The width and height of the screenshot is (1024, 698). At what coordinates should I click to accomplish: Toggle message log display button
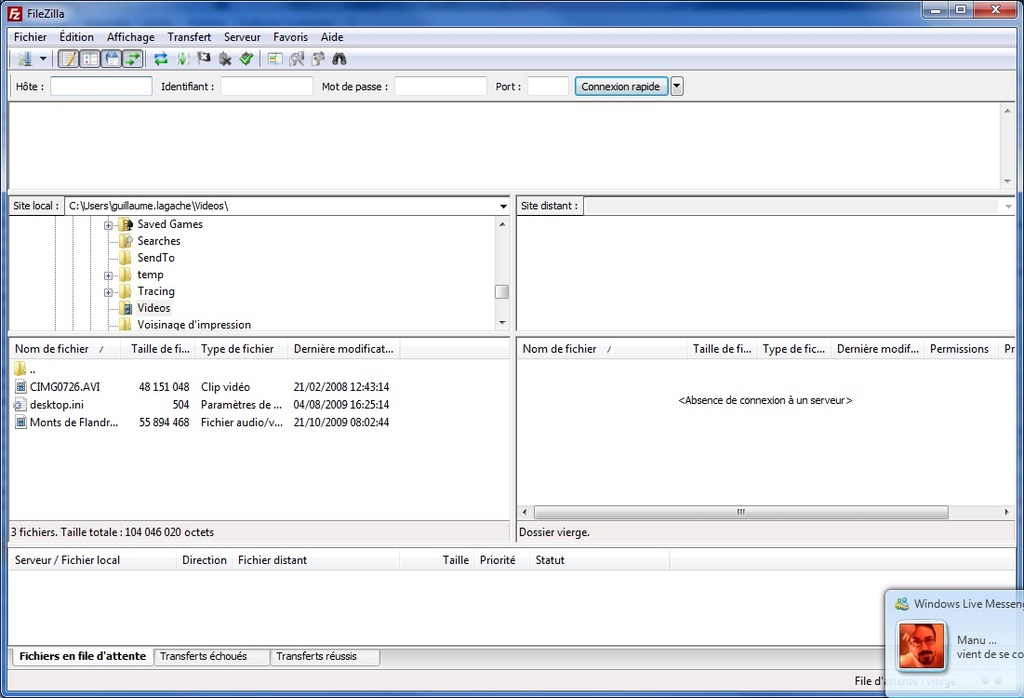68,59
